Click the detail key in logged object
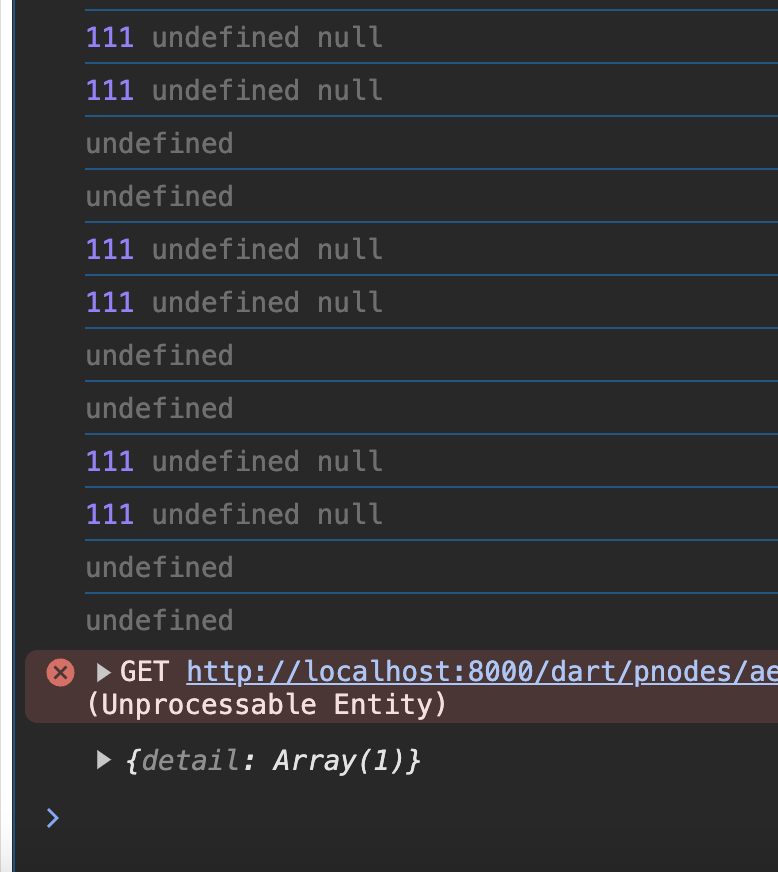 (190, 760)
